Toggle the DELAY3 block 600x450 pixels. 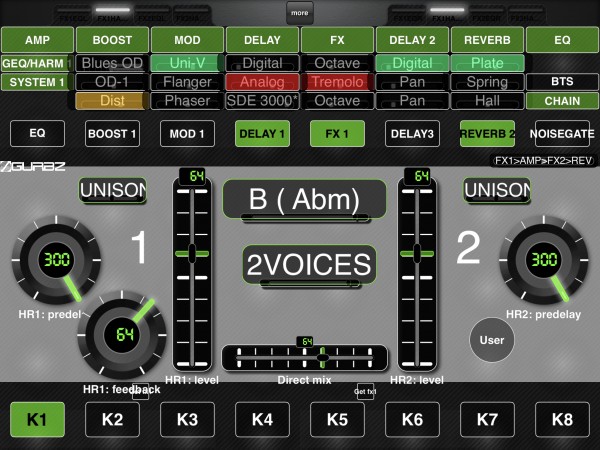(x=412, y=133)
